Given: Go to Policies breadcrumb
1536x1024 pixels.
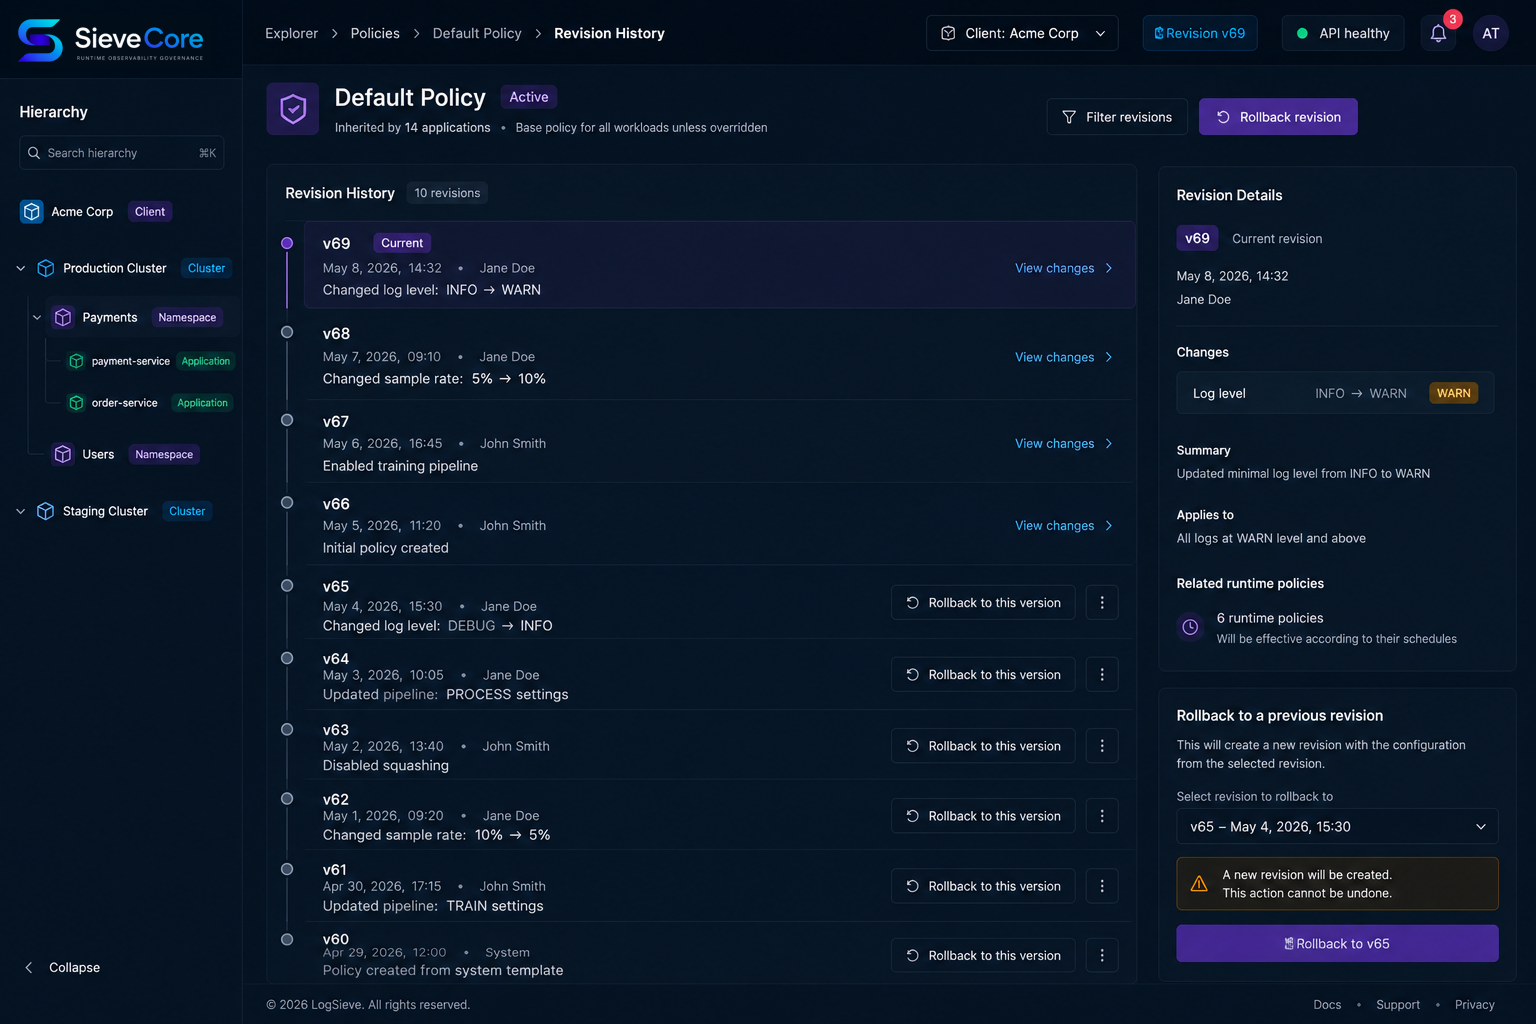Looking at the screenshot, I should pyautogui.click(x=375, y=33).
